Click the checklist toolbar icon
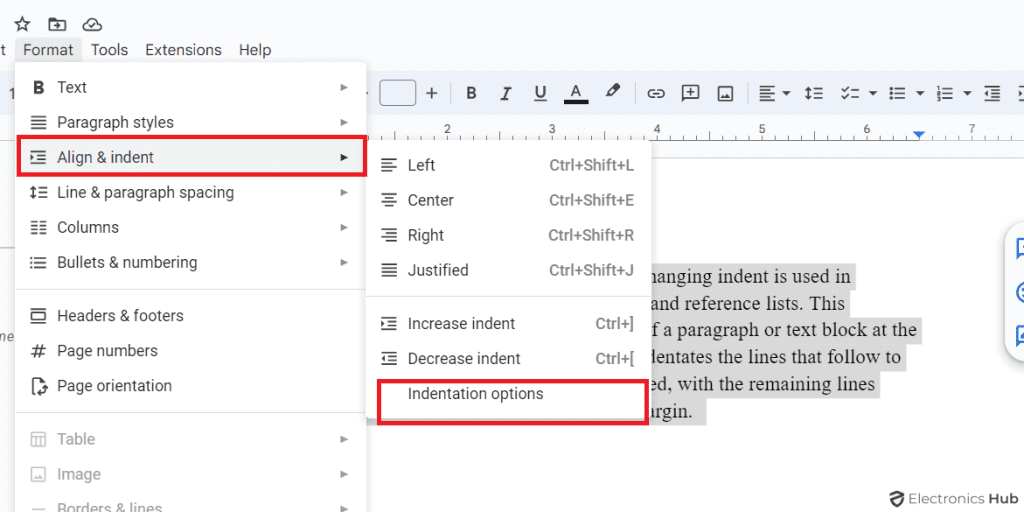 click(850, 93)
